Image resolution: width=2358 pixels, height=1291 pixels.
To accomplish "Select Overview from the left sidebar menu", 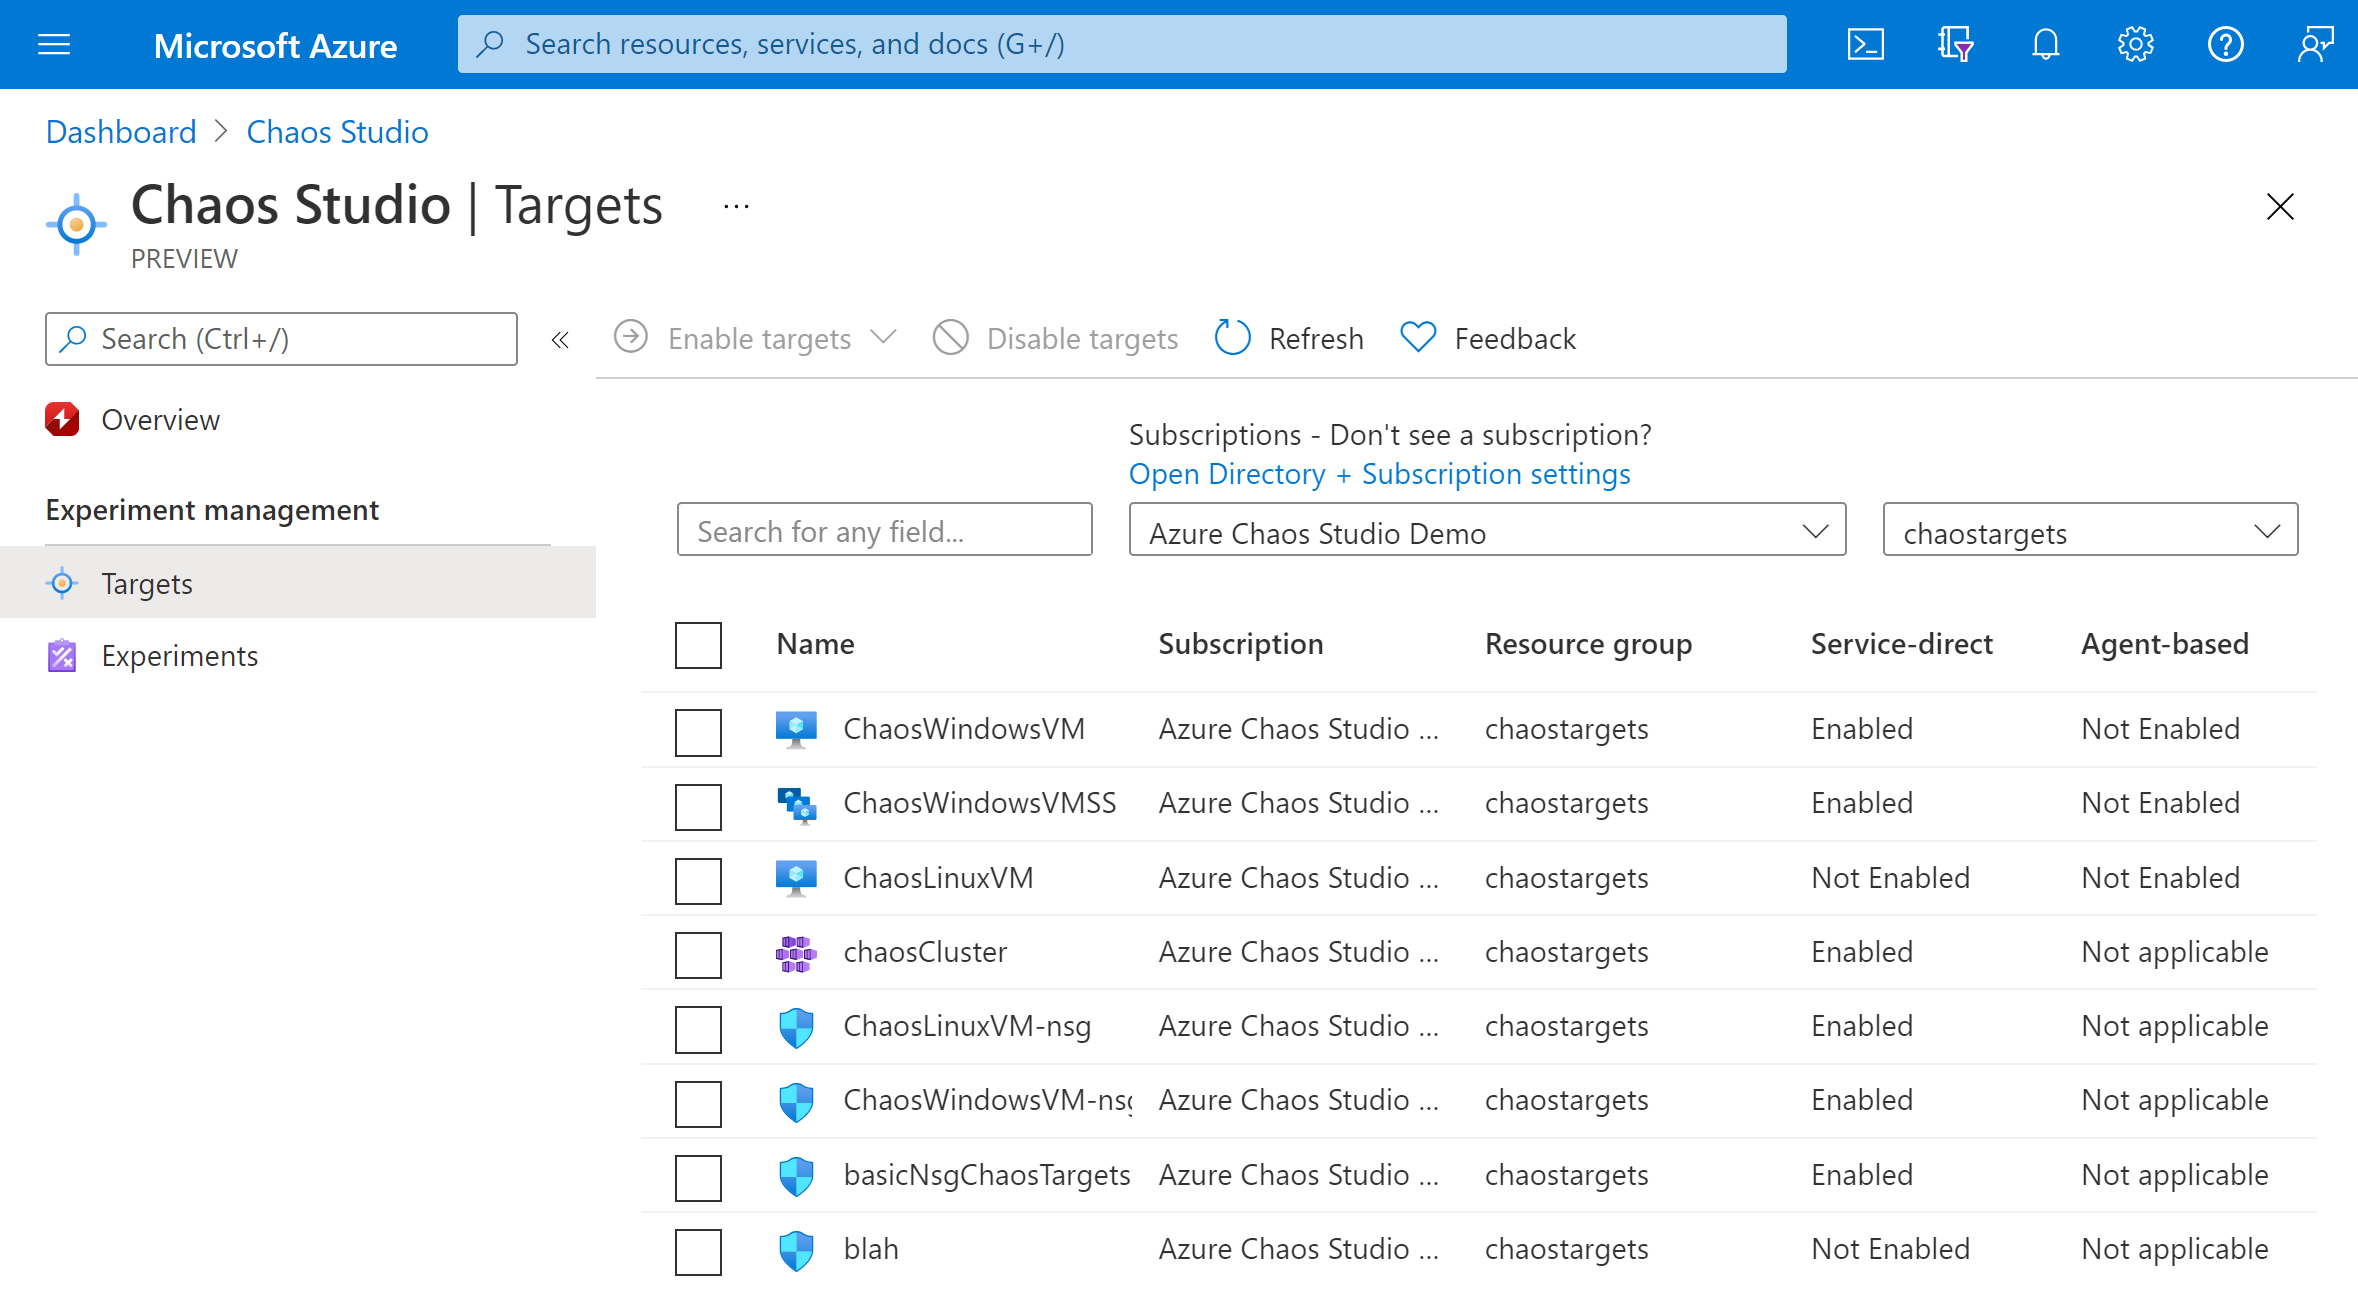I will pos(159,418).
